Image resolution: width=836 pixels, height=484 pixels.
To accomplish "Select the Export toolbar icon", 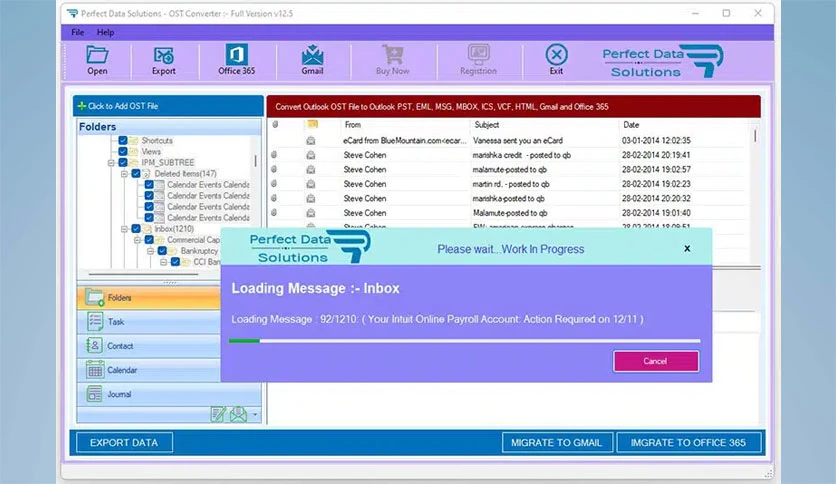I will pos(164,55).
